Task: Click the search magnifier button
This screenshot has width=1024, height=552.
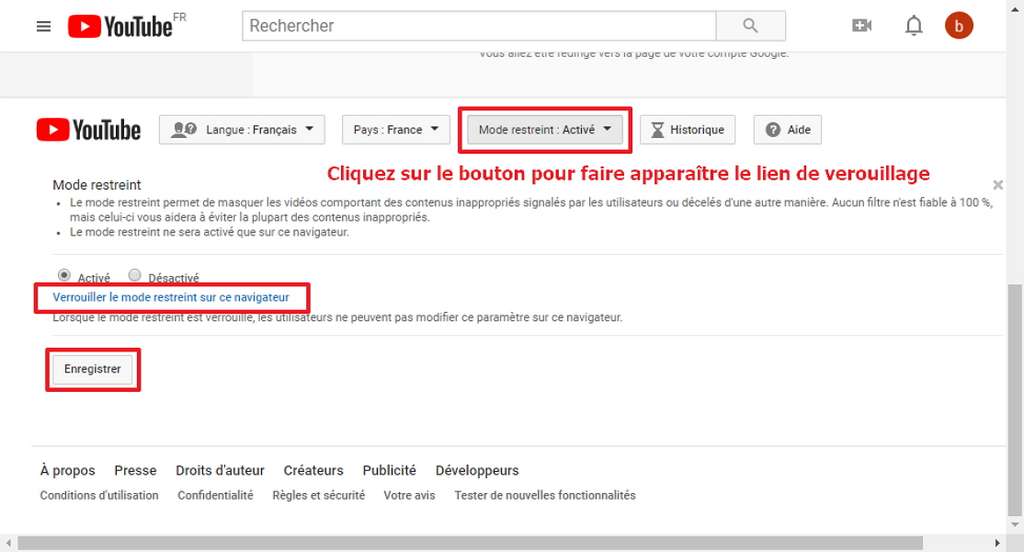Action: tap(750, 26)
